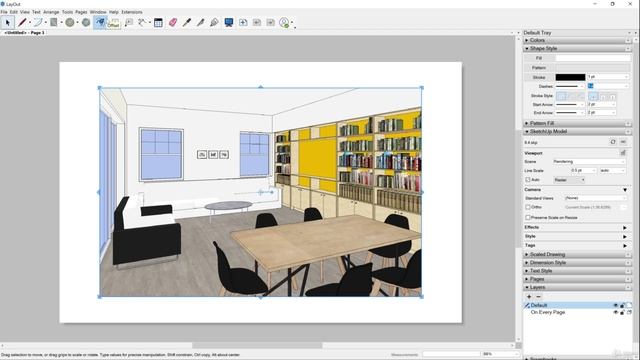Screen dimensions: 640x360
Task: Enable the Ortho checkbox
Action: (528, 207)
